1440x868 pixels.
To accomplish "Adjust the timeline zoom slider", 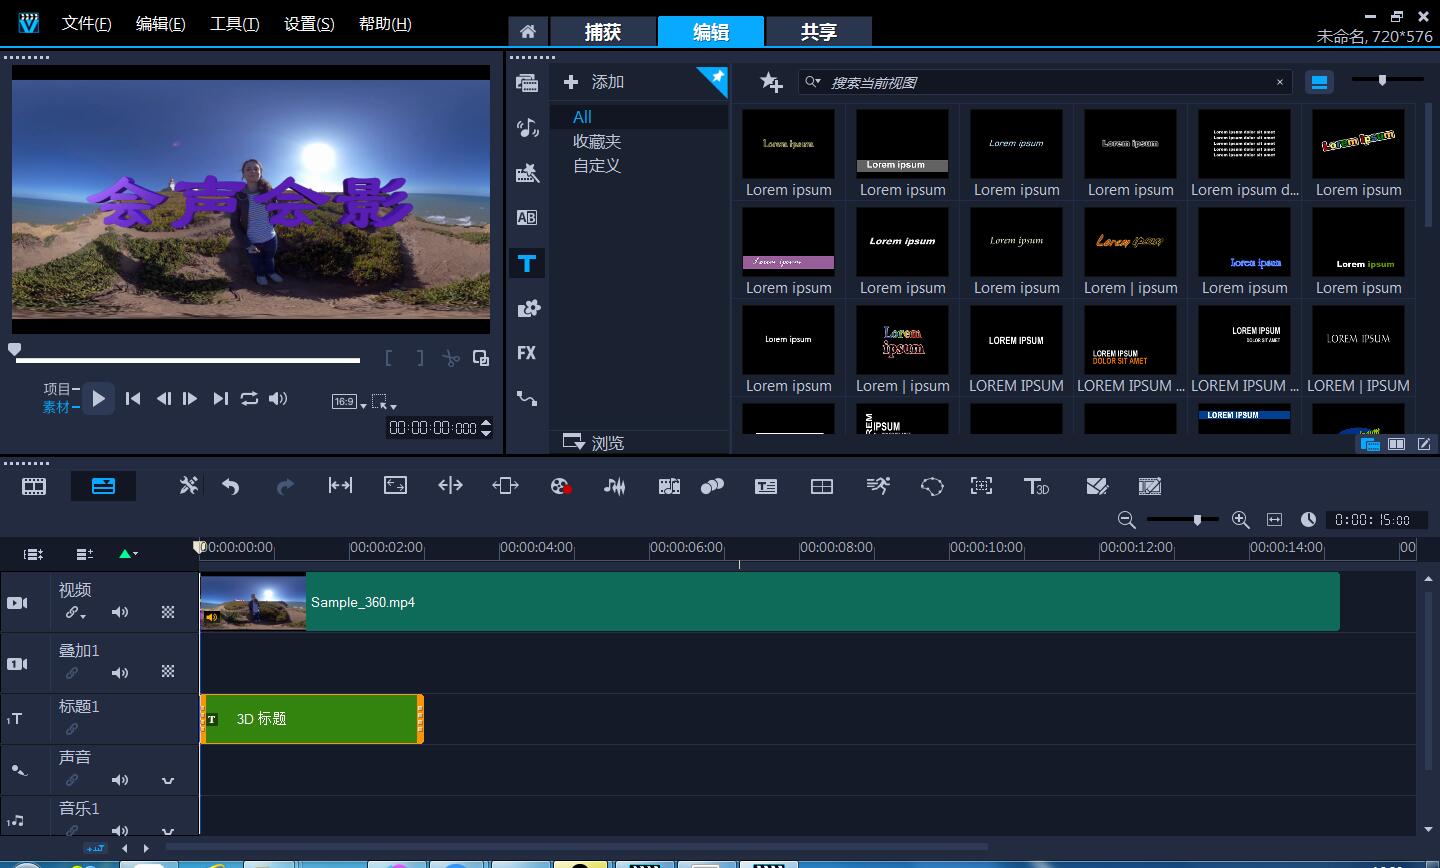I will point(1197,519).
